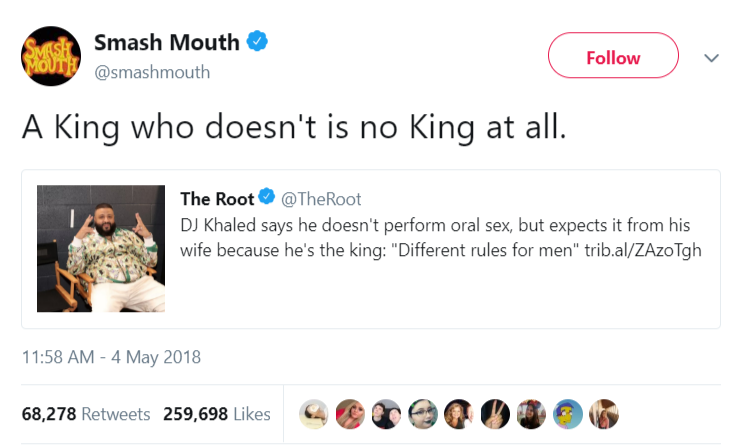Screen dimensions: 740x446
Task: Open the liker avatar with green hair and glasses
Action: [421, 413]
